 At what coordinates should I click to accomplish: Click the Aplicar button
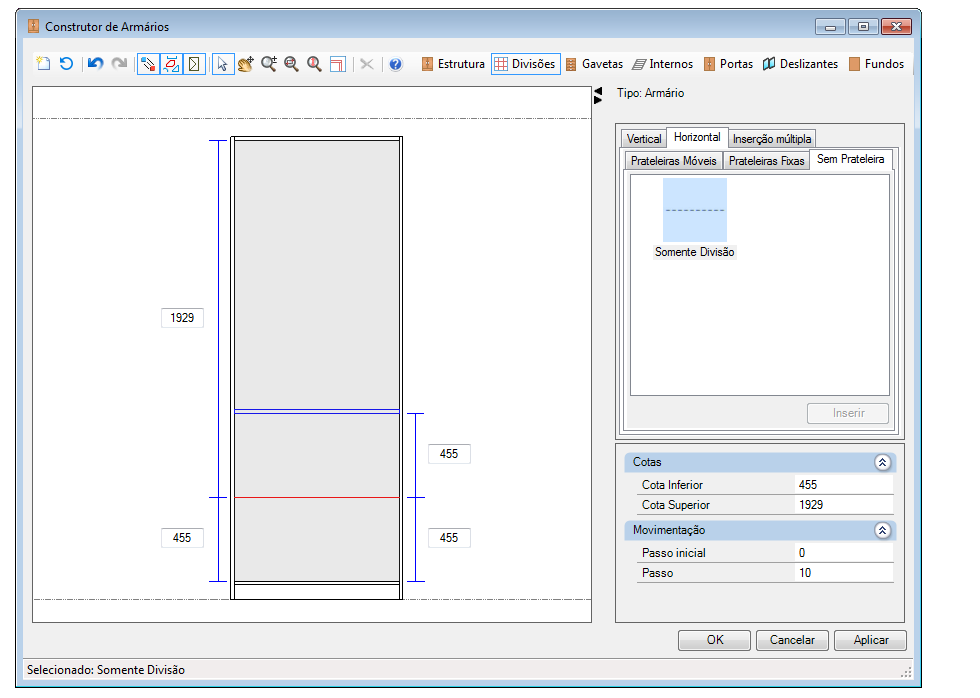[871, 640]
